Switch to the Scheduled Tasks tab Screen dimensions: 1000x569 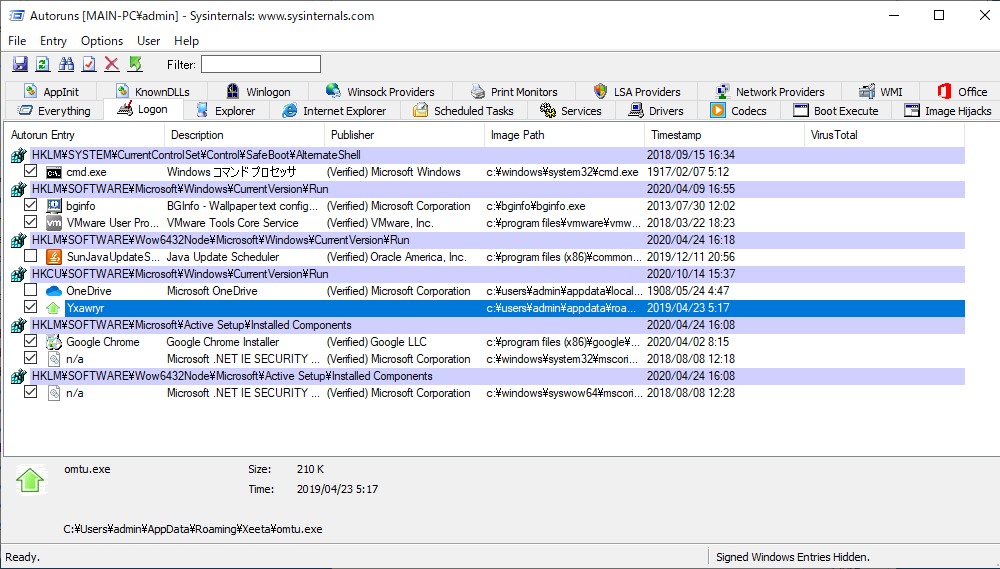click(464, 111)
